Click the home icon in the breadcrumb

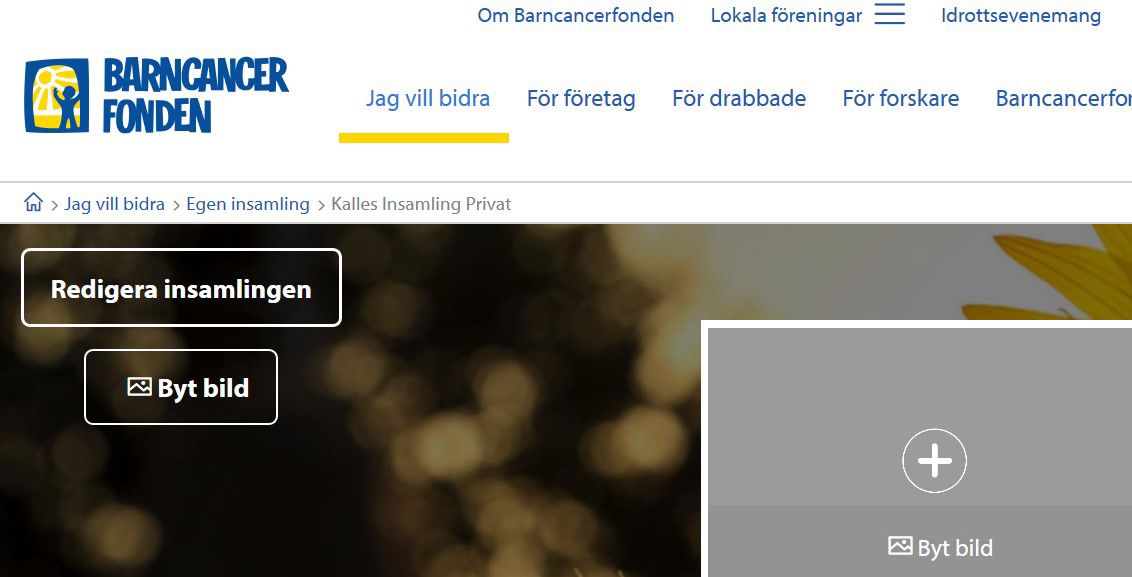(33, 202)
